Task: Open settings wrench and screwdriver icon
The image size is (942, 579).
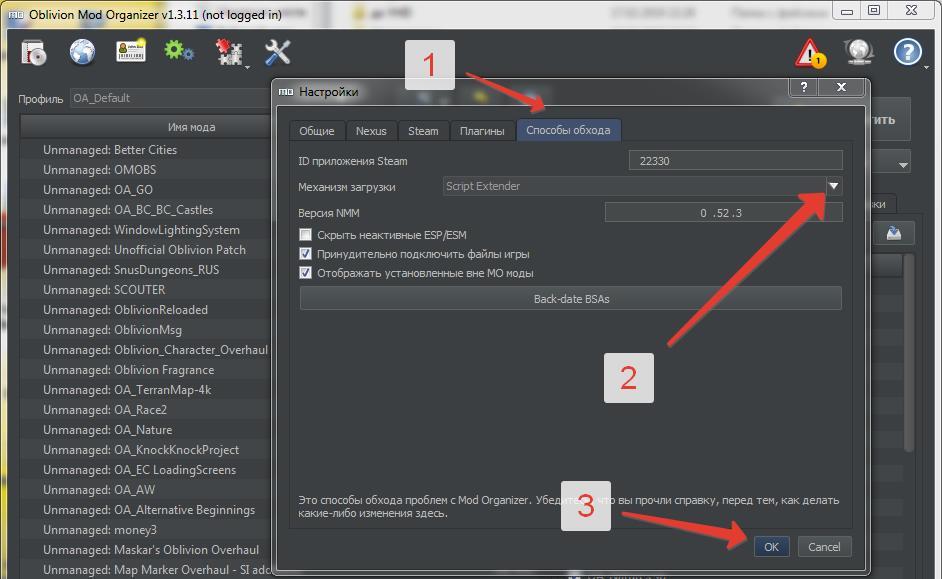Action: (x=277, y=52)
